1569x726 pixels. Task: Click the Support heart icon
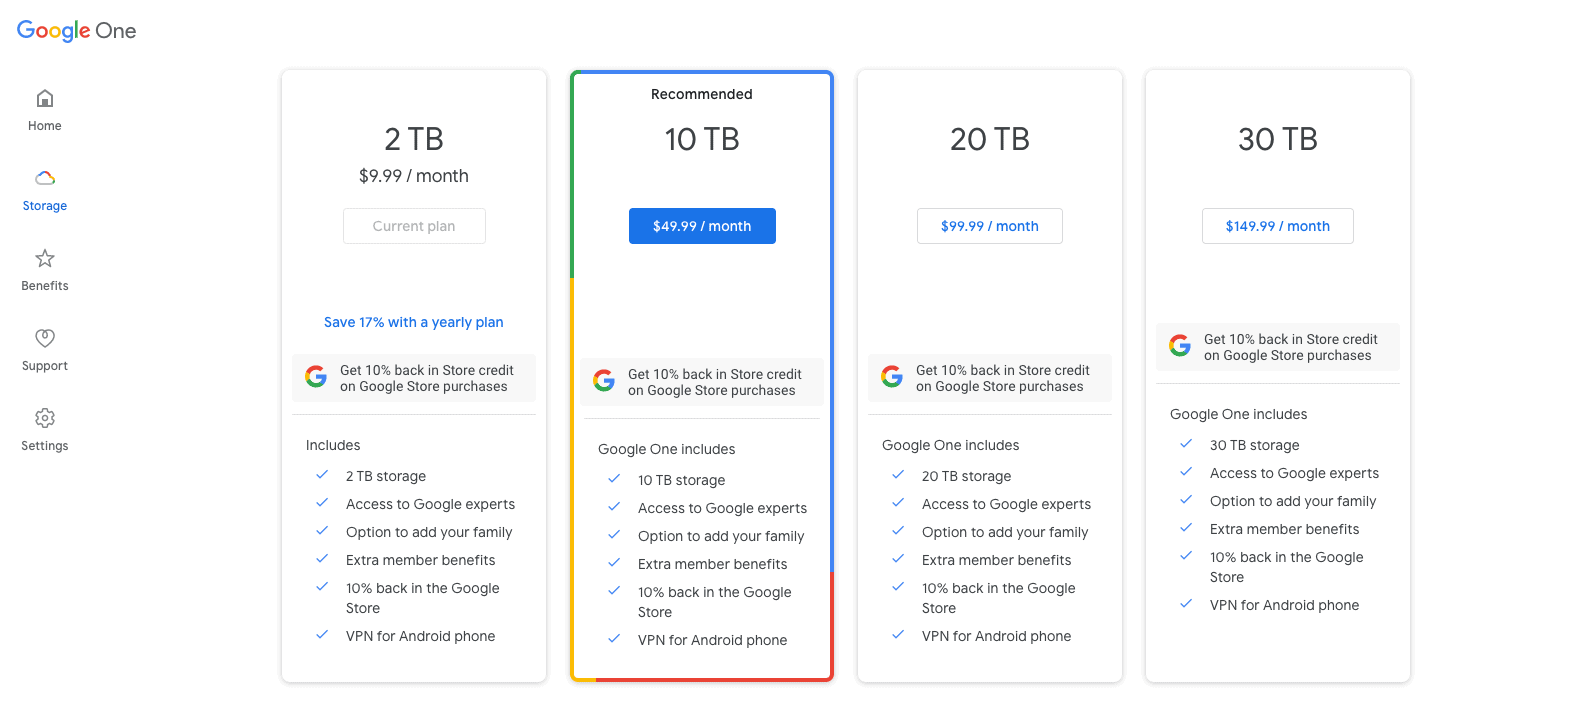tap(45, 338)
